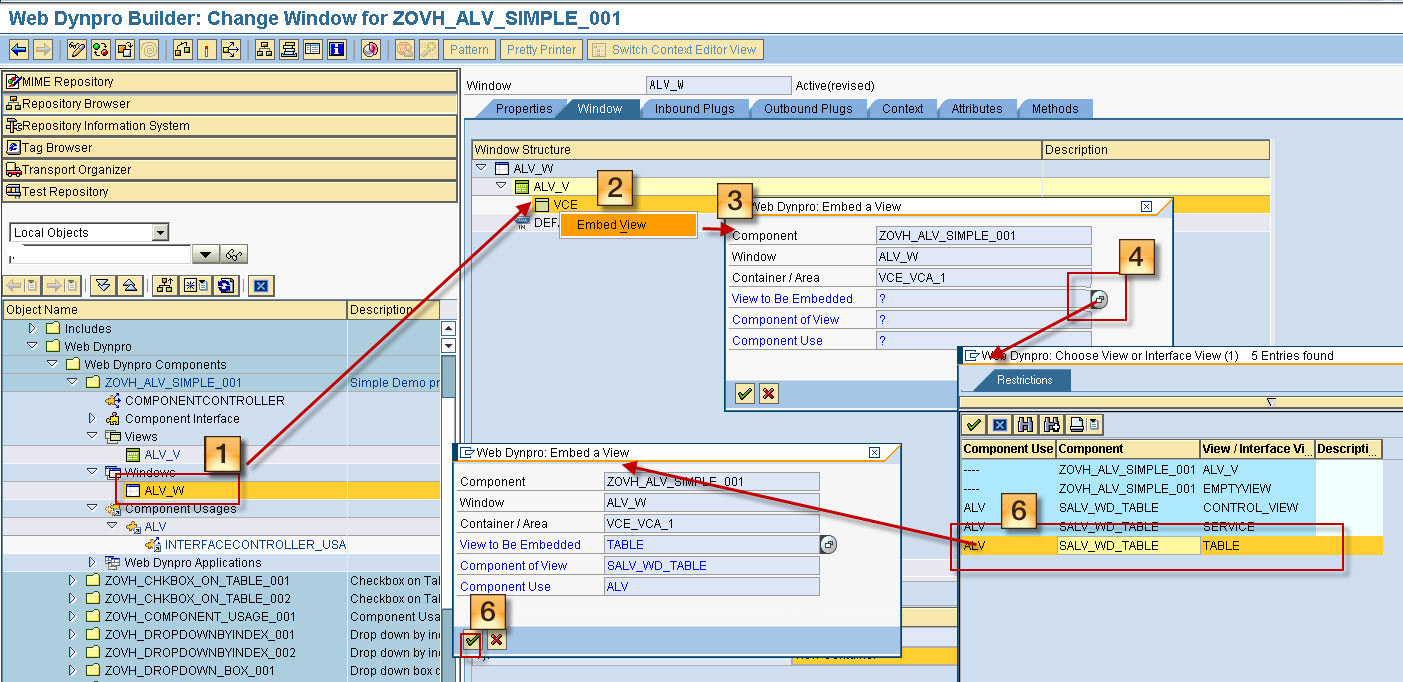Switch to the Outbound Plugs tab
The height and width of the screenshot is (682, 1403).
[x=808, y=109]
